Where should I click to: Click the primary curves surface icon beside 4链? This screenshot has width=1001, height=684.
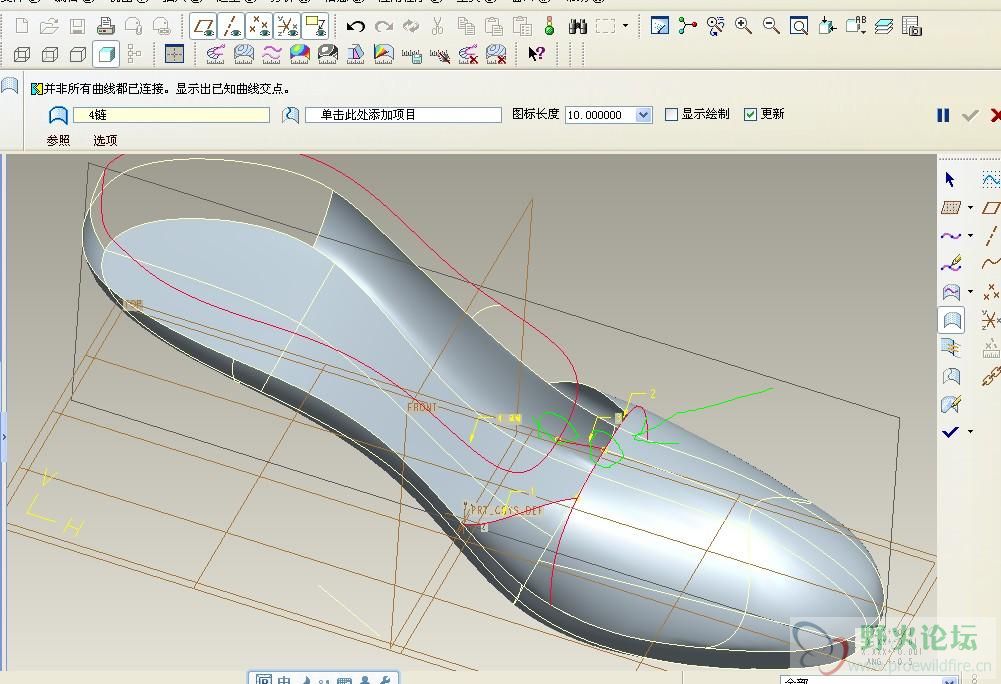tap(58, 115)
